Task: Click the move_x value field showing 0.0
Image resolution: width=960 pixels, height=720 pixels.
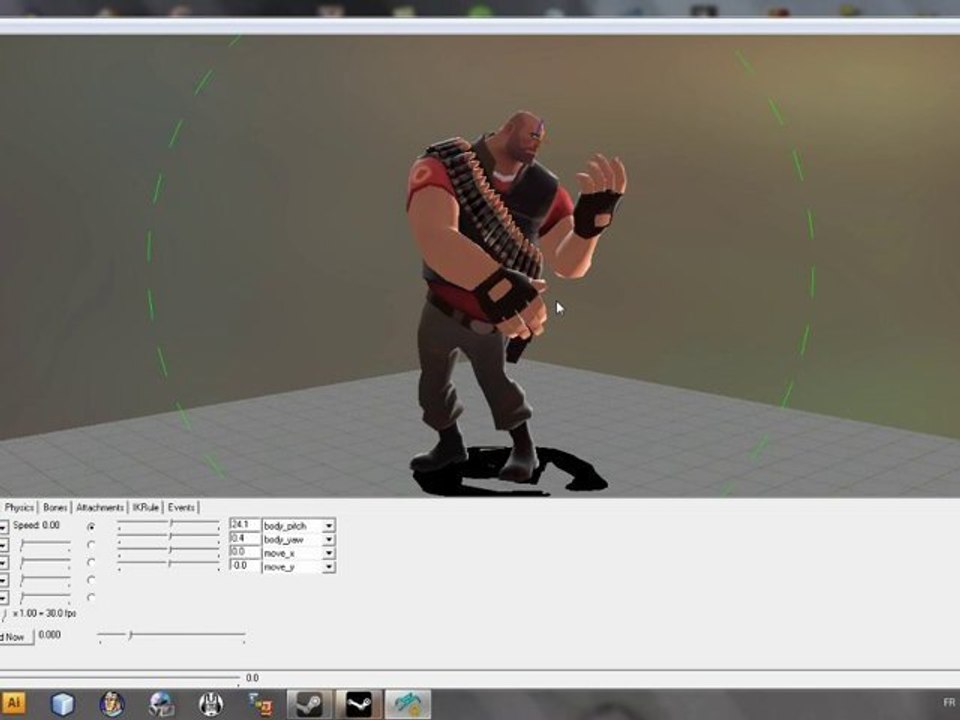Action: coord(245,552)
